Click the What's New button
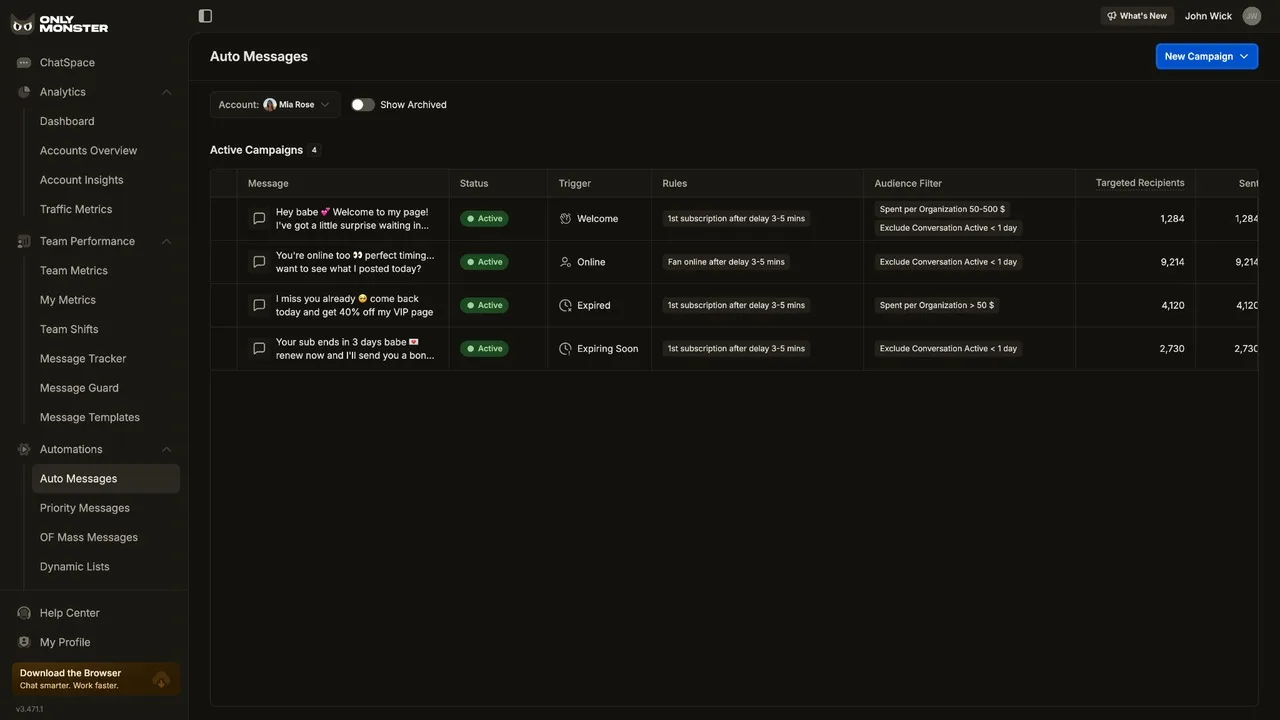Screen dimensions: 1280x720 point(1137,16)
